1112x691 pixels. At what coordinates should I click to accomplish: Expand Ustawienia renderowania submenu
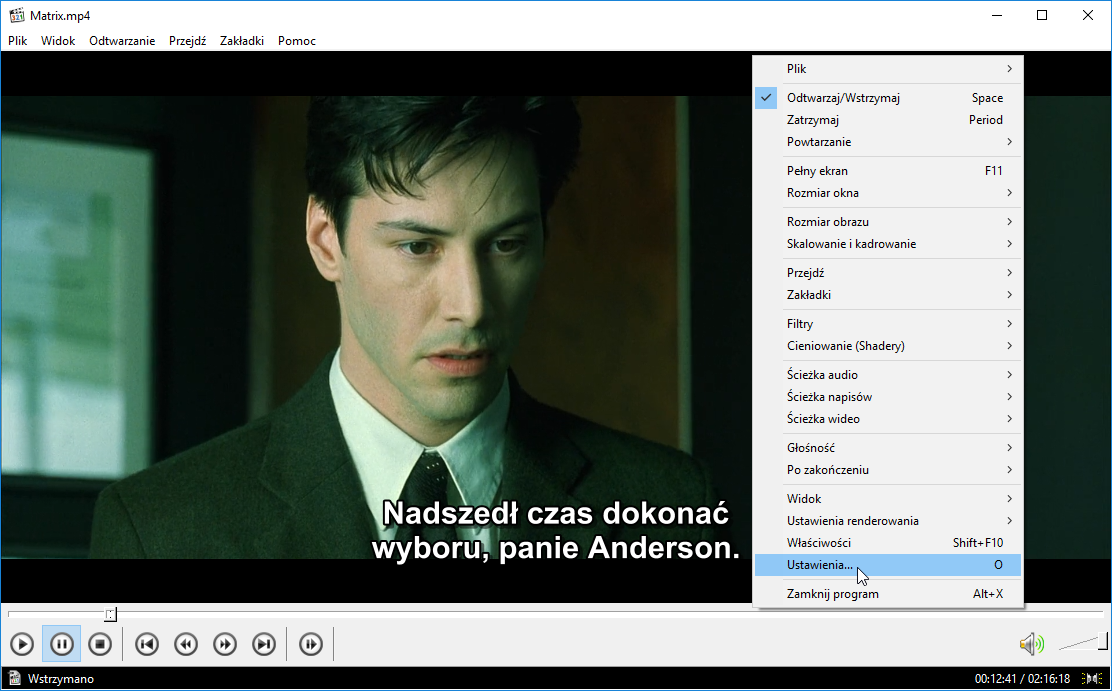click(887, 521)
